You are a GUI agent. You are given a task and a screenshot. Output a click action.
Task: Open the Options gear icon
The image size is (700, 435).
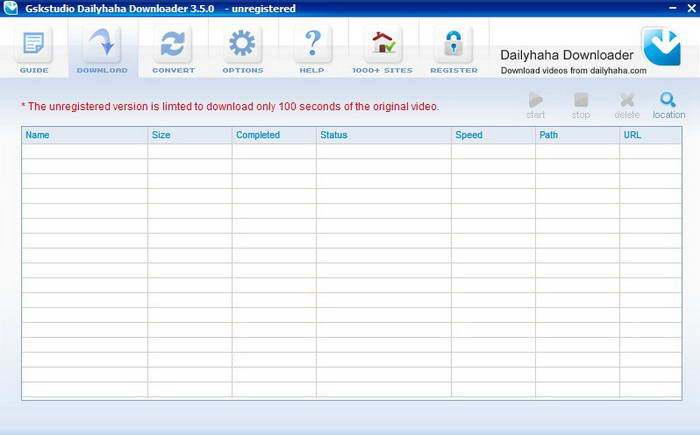click(242, 44)
